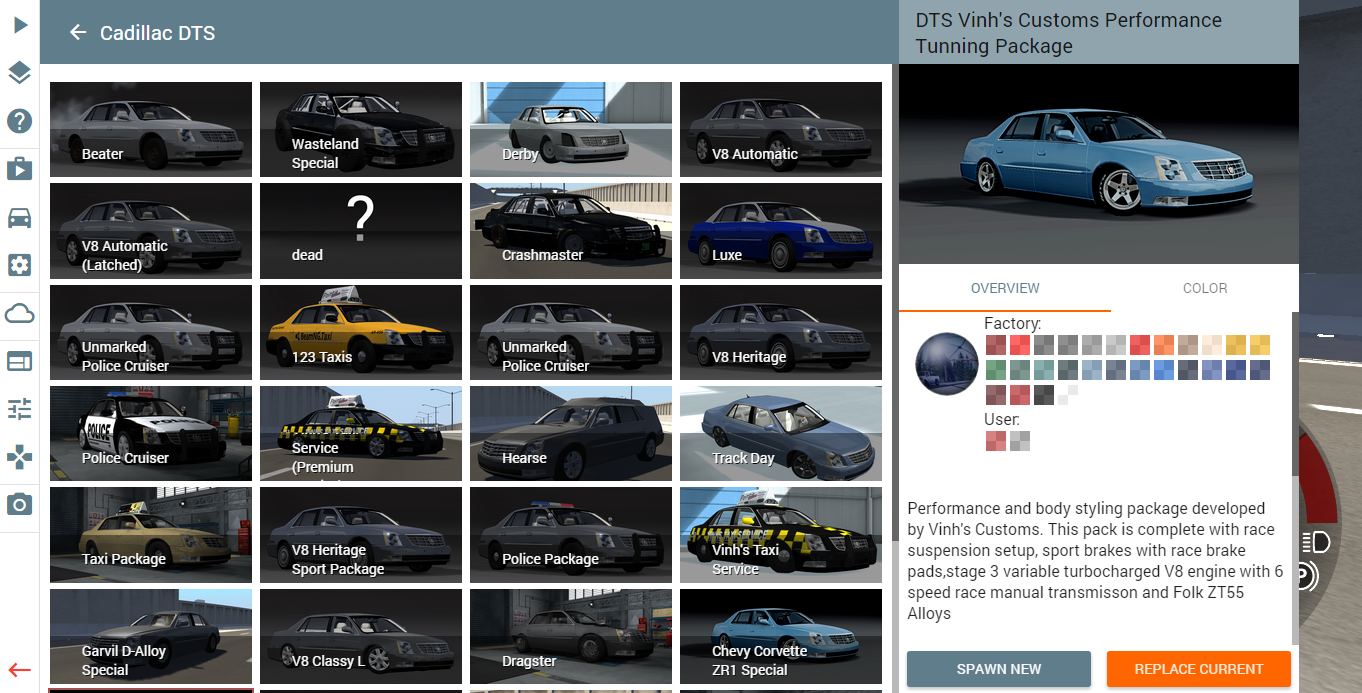The width and height of the screenshot is (1362, 693).
Task: Select the Crashmaster configuration
Action: (571, 231)
